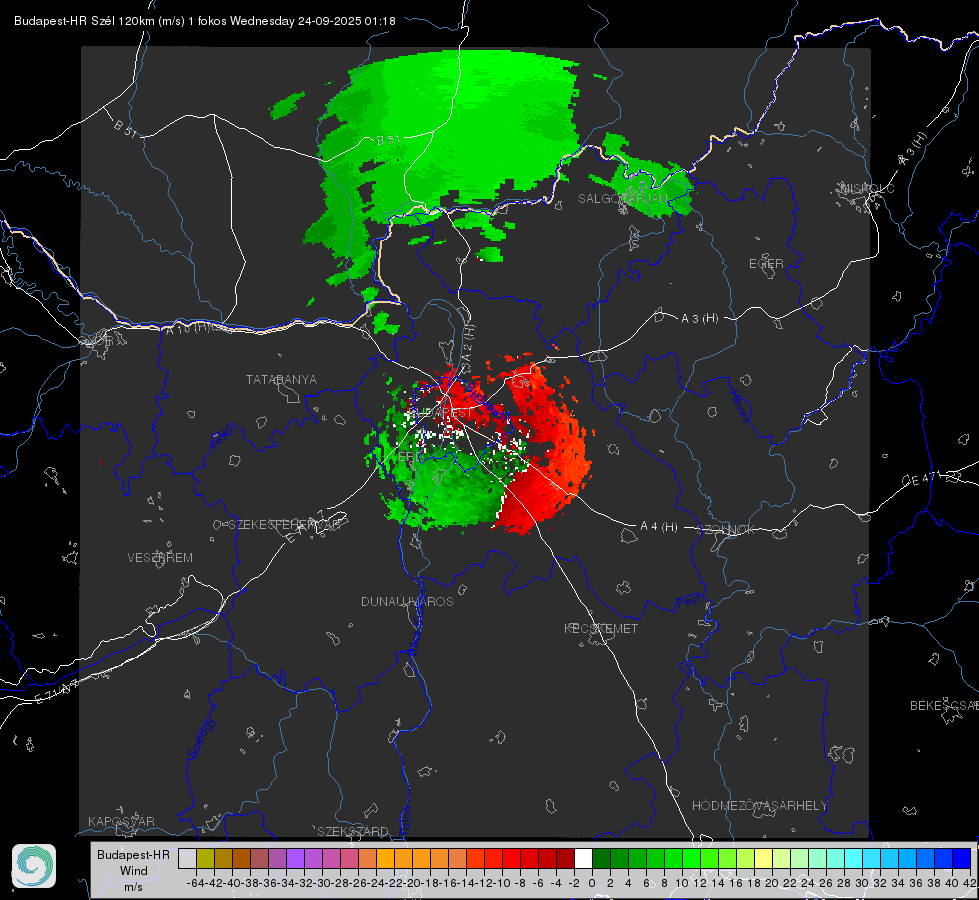This screenshot has height=900, width=979.
Task: Click the MISKOLC city label
Action: 867,188
